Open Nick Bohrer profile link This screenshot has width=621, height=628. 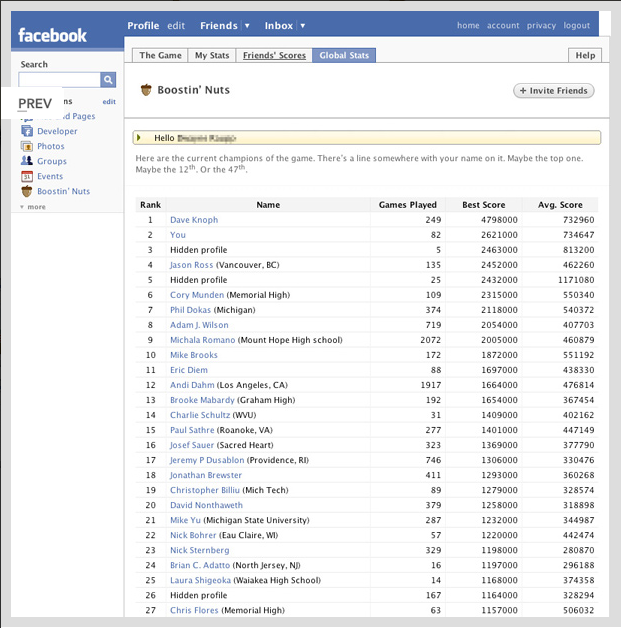pos(193,535)
